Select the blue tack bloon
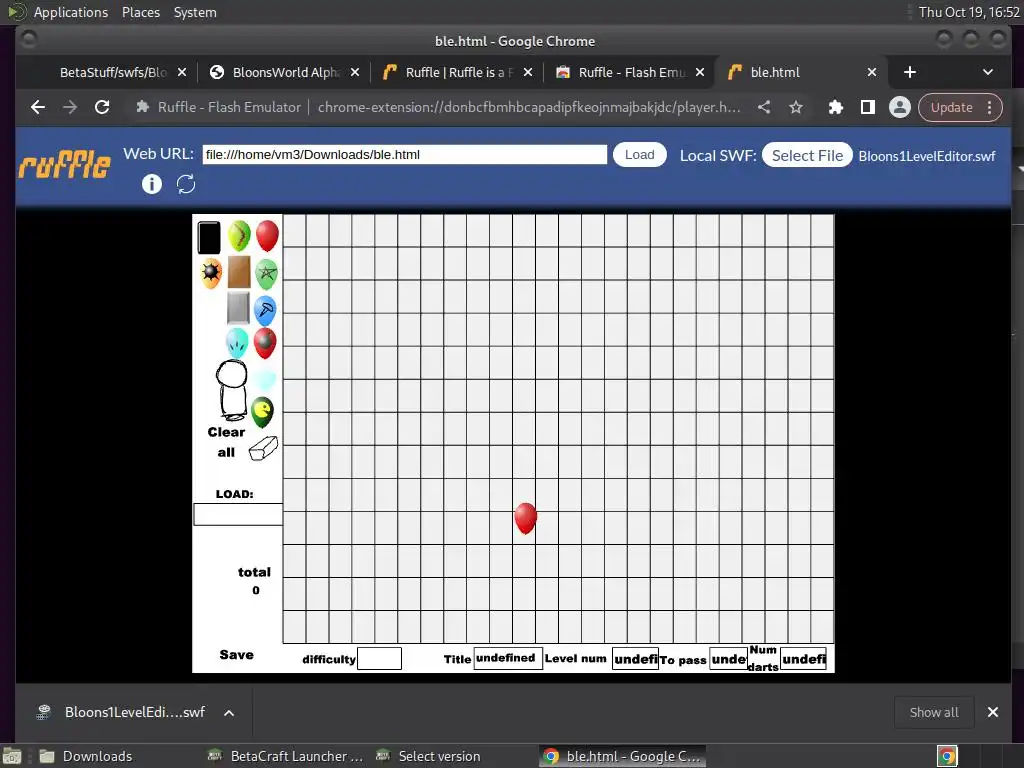 point(265,310)
